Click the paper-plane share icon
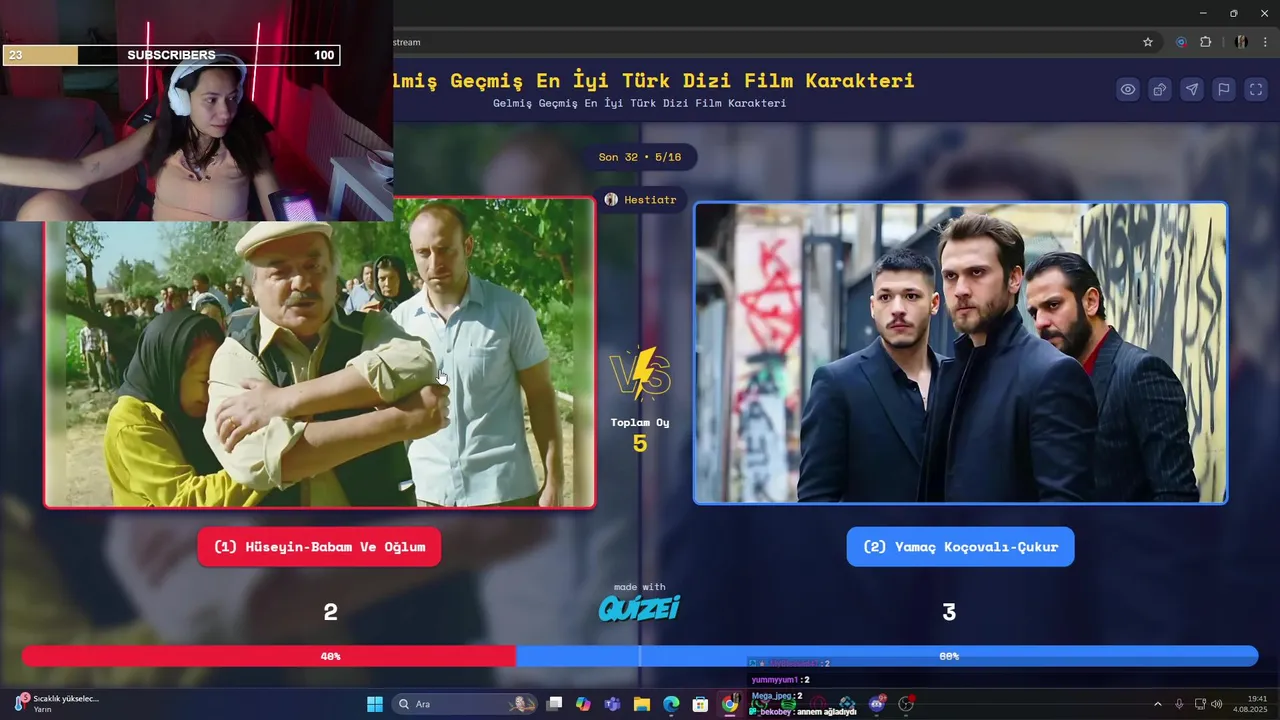The height and width of the screenshot is (720, 1280). (1192, 89)
